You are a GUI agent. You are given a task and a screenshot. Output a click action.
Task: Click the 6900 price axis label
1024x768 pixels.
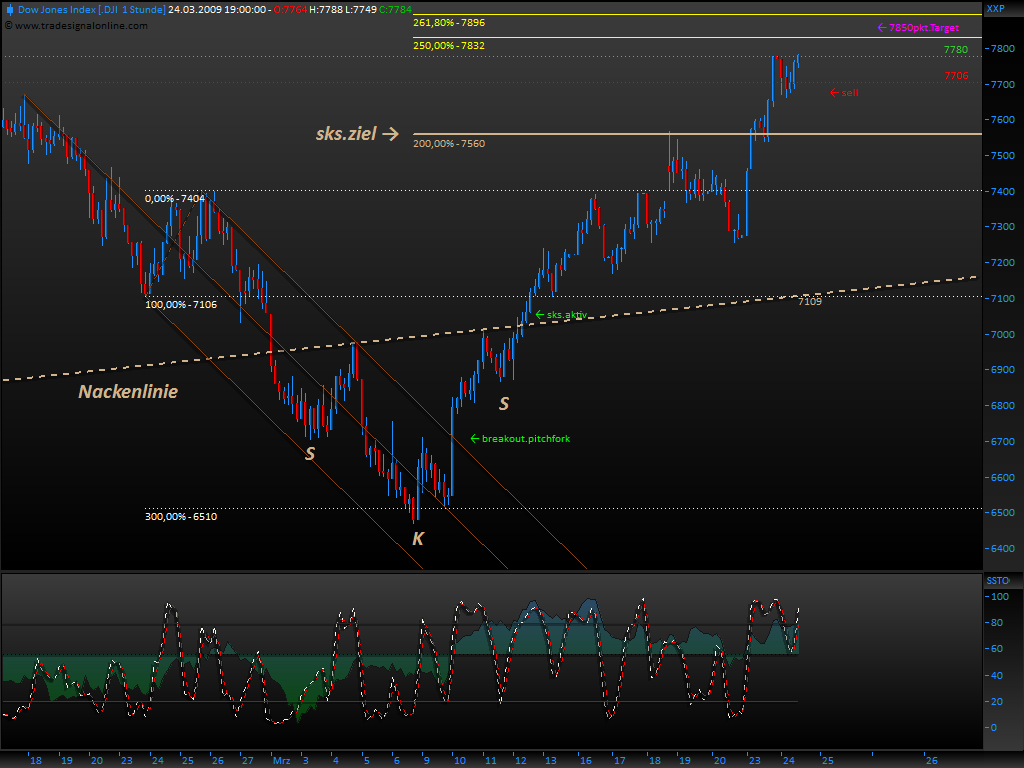1003,370
